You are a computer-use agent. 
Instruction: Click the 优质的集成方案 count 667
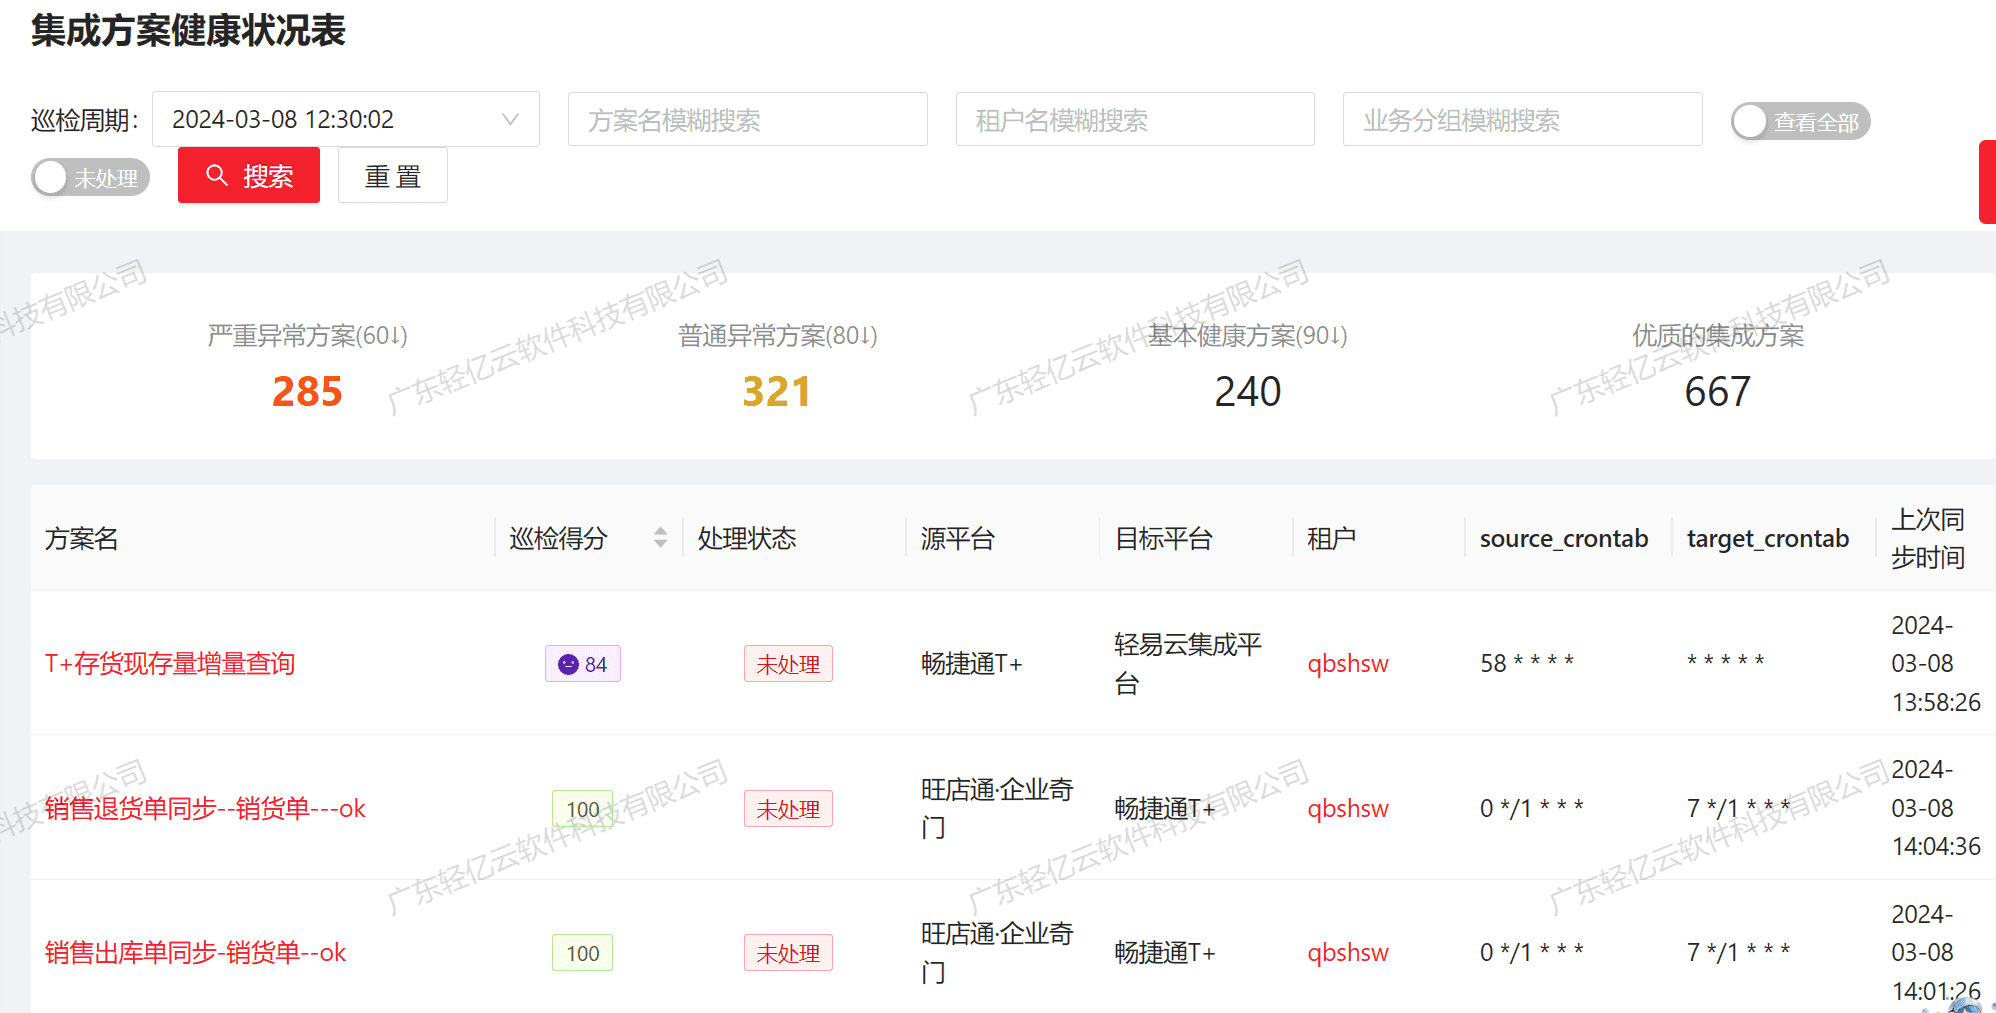point(1717,391)
